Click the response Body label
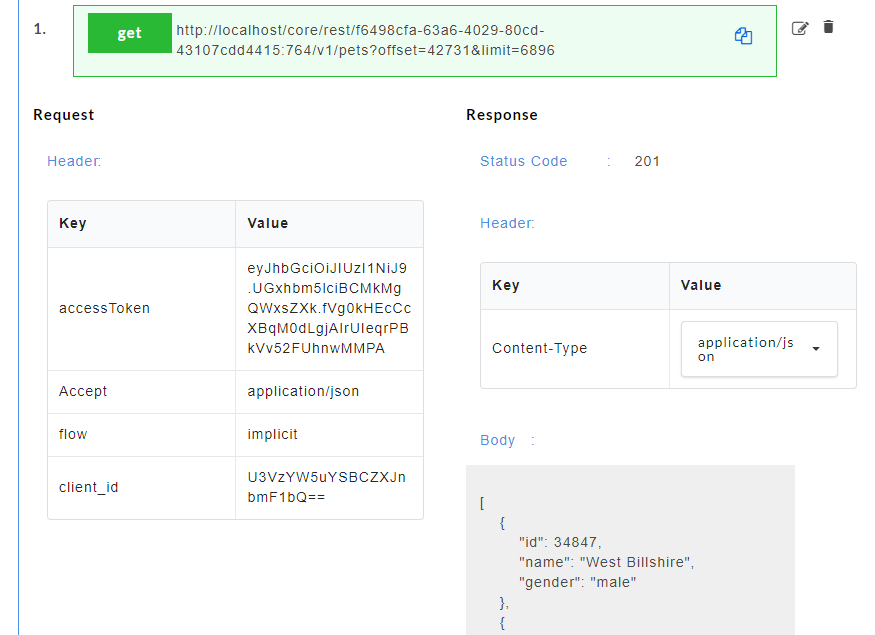Screen dimensions: 875x635 coord(497,440)
